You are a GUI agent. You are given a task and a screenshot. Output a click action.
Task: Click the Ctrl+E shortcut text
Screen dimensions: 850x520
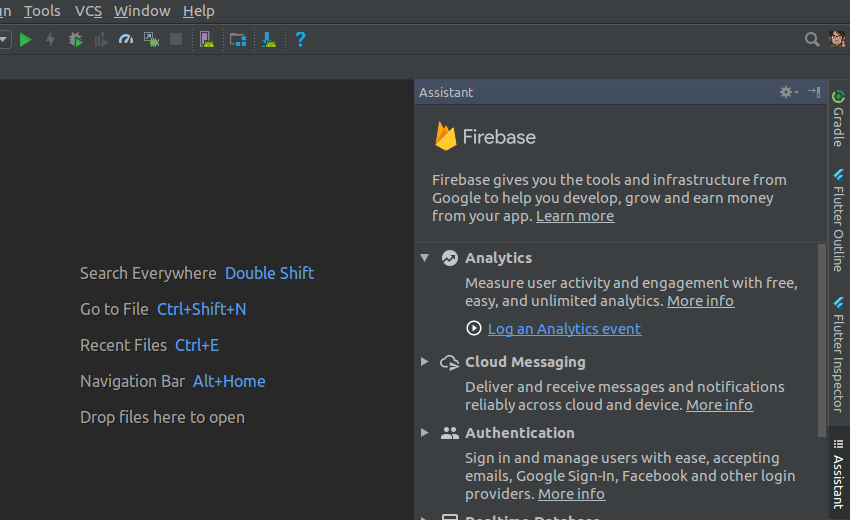click(x=197, y=345)
